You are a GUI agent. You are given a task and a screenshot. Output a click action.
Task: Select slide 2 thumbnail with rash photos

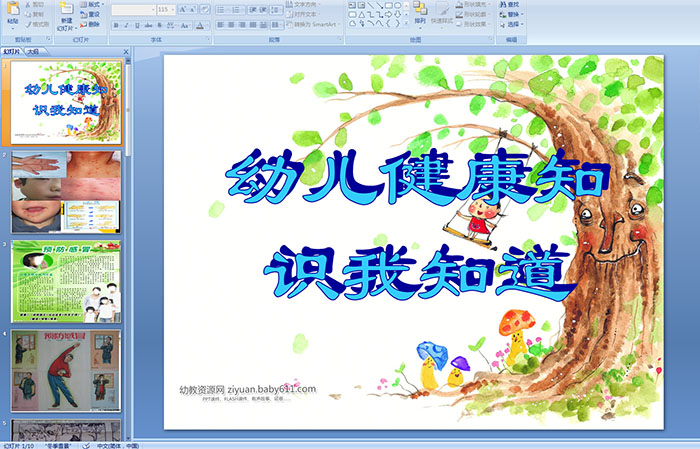[66, 192]
